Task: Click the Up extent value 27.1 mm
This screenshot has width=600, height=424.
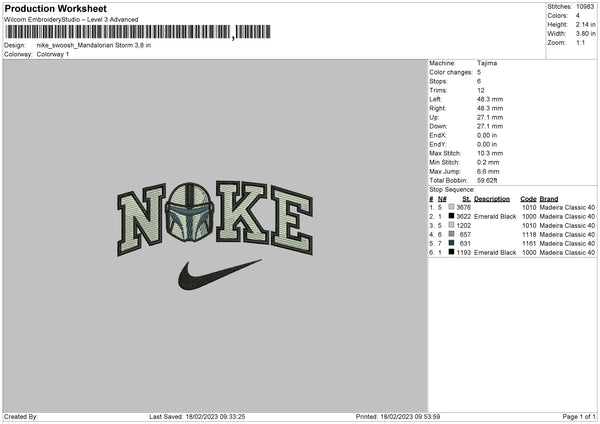Action: click(490, 117)
